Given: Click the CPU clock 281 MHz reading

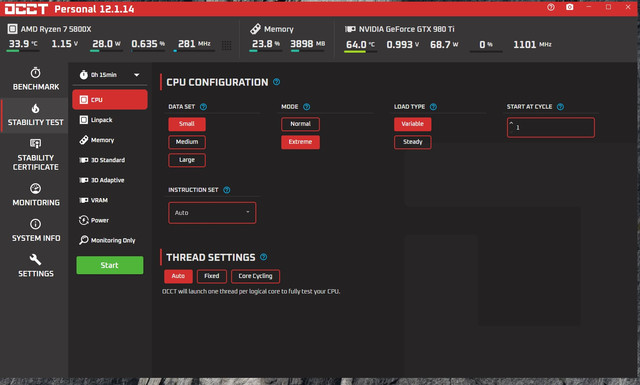Looking at the screenshot, I should [194, 44].
